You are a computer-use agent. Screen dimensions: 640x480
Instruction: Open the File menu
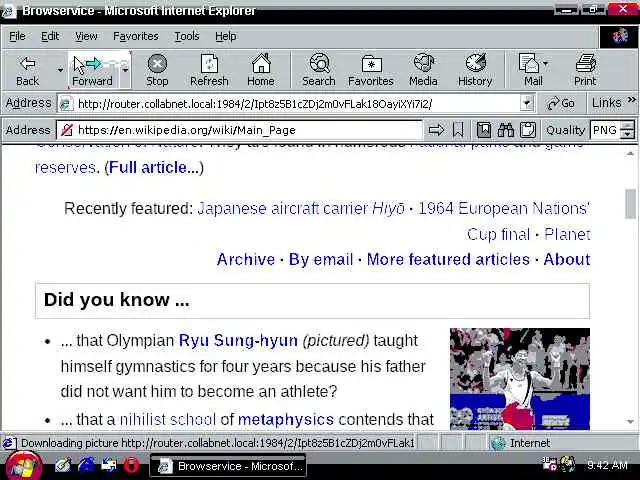(x=17, y=36)
